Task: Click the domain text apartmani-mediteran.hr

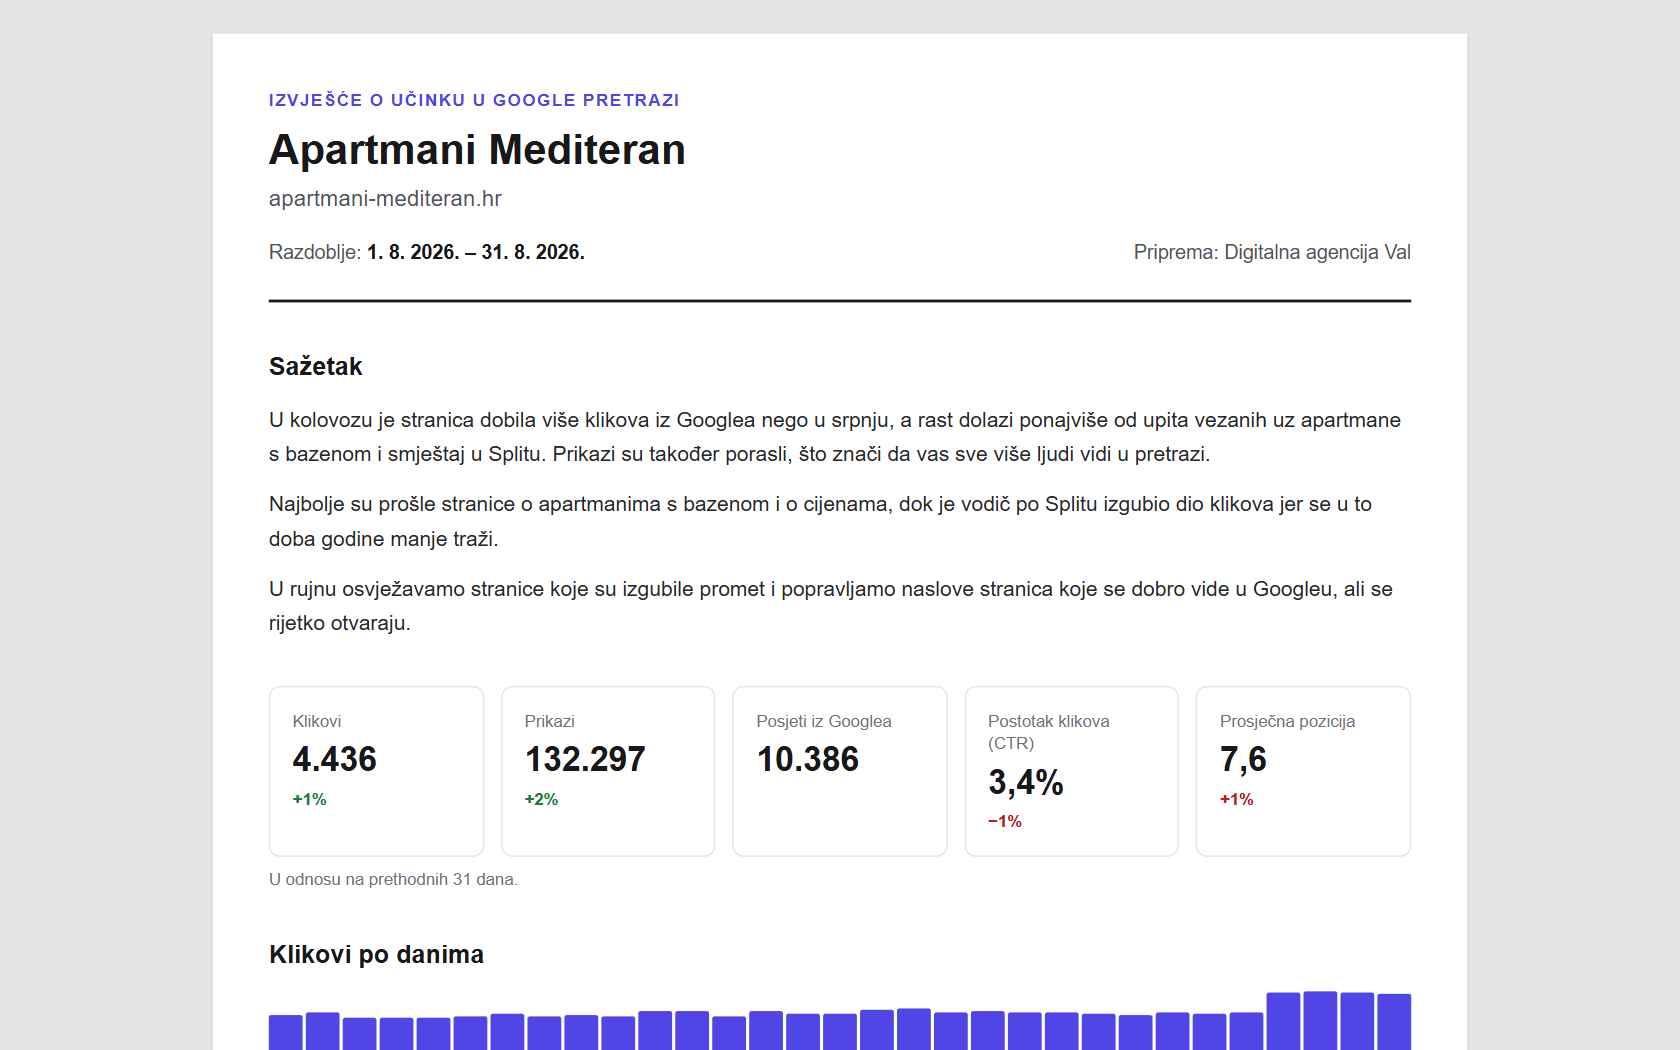Action: tap(385, 199)
